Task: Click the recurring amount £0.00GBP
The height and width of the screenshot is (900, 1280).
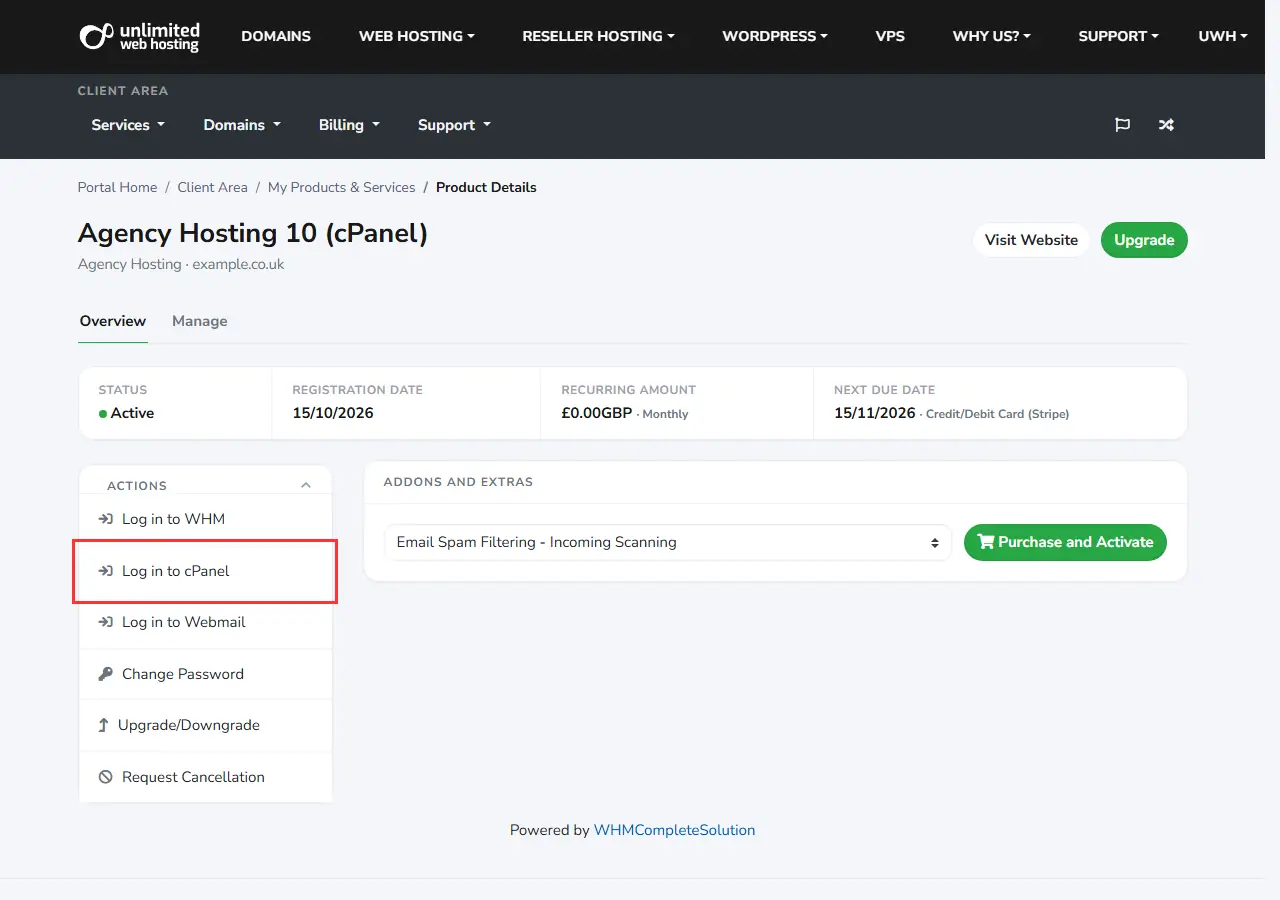Action: (x=597, y=413)
